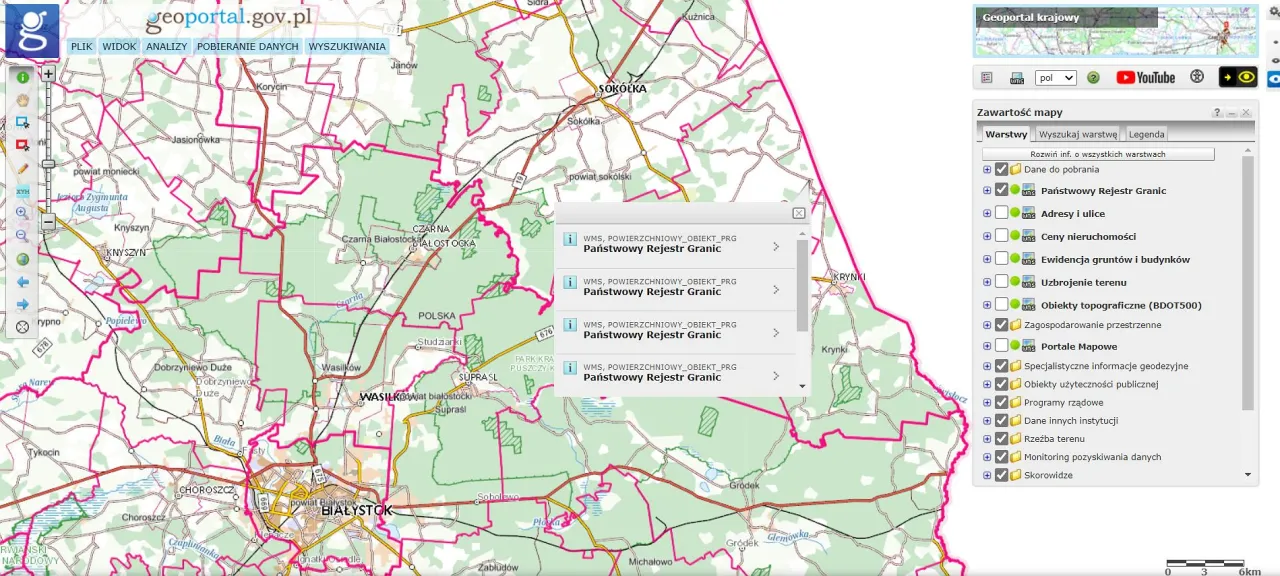Image resolution: width=1280 pixels, height=576 pixels.
Task: Close the Państwowy Rejestr Granic results popup
Action: tap(799, 213)
